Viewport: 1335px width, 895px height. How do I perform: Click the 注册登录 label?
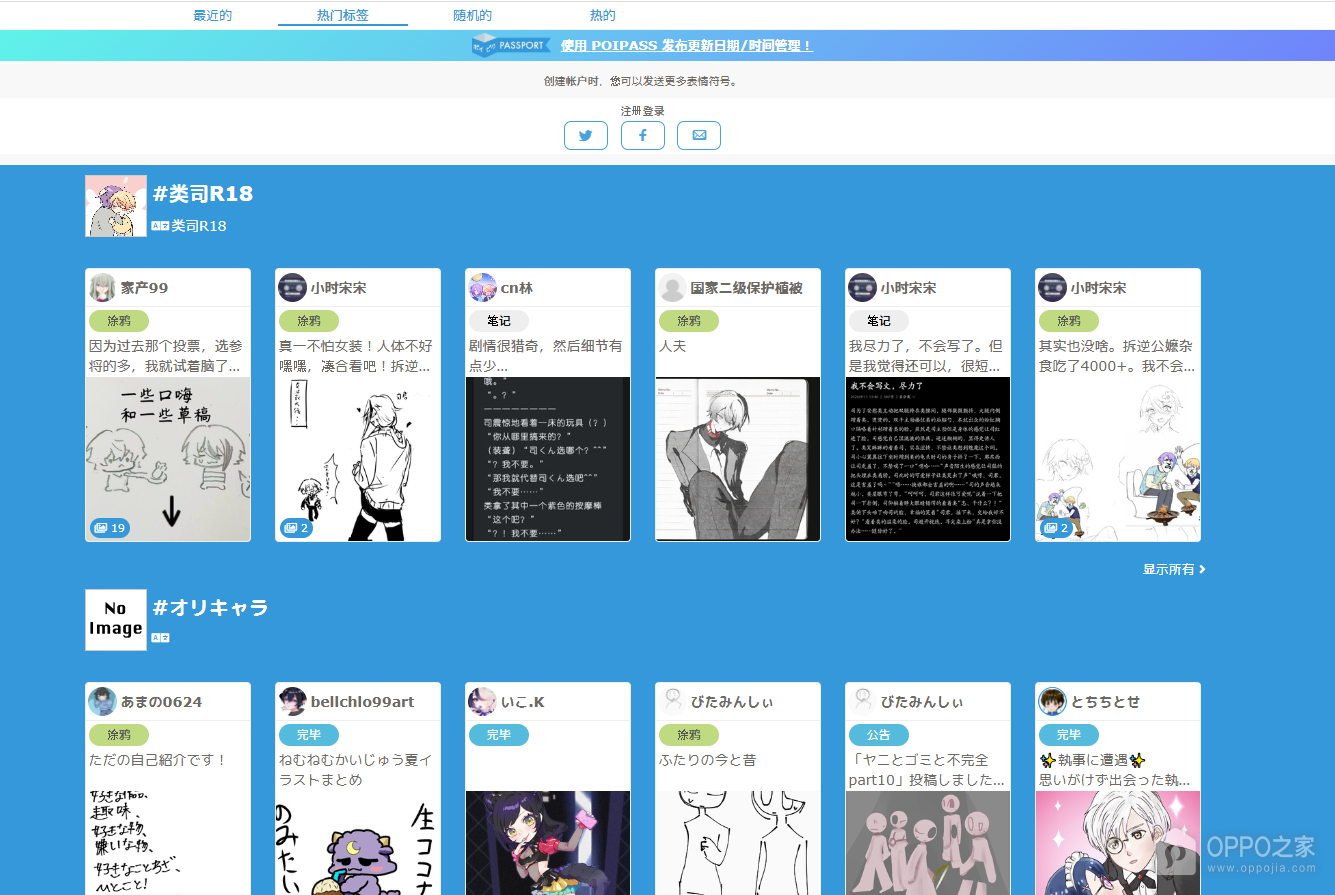coord(643,111)
